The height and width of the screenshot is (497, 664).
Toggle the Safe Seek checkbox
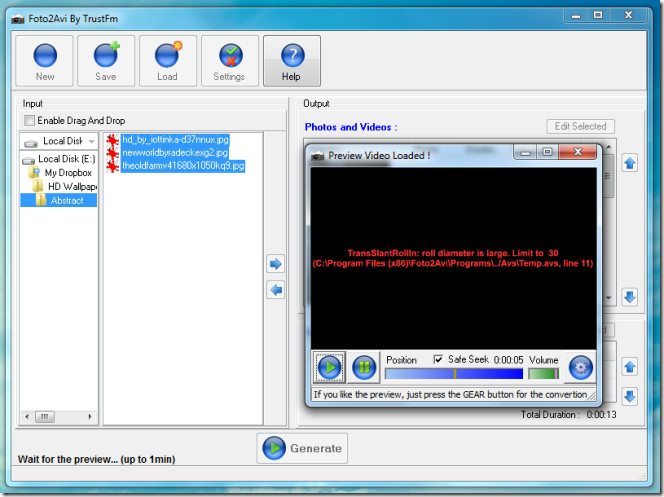point(438,359)
